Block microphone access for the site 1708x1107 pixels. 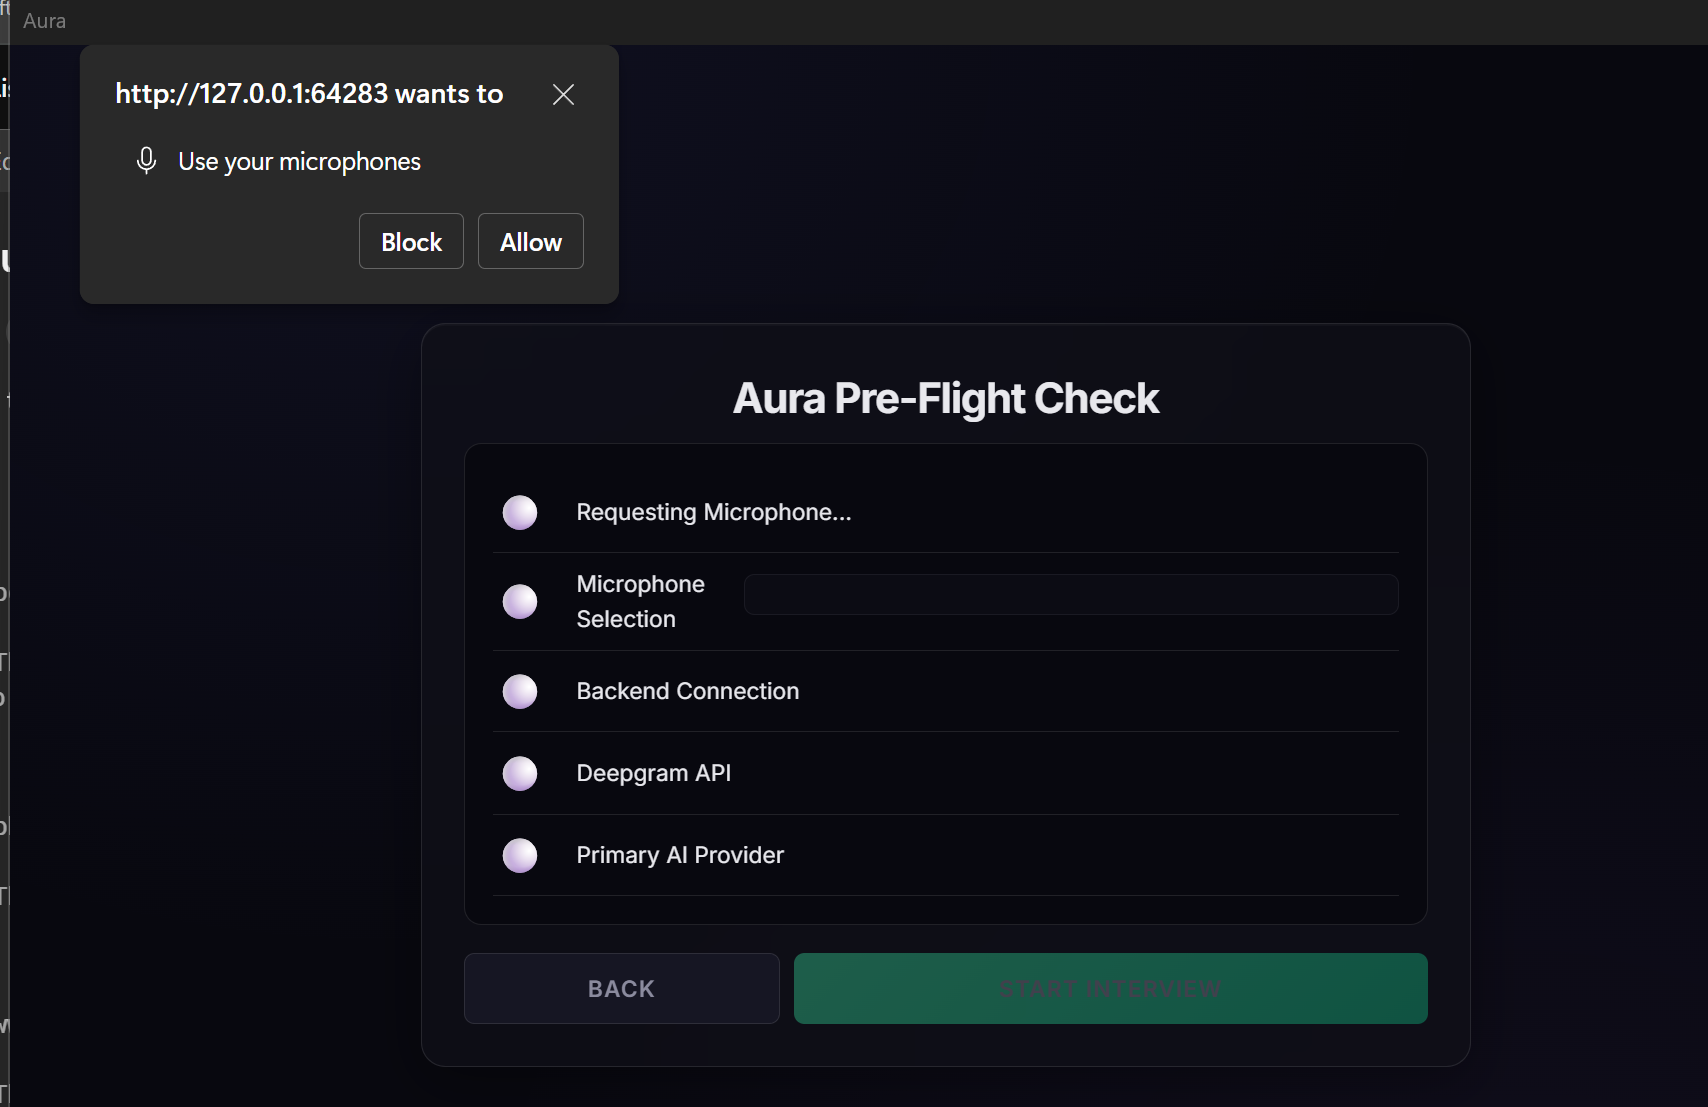pos(411,242)
